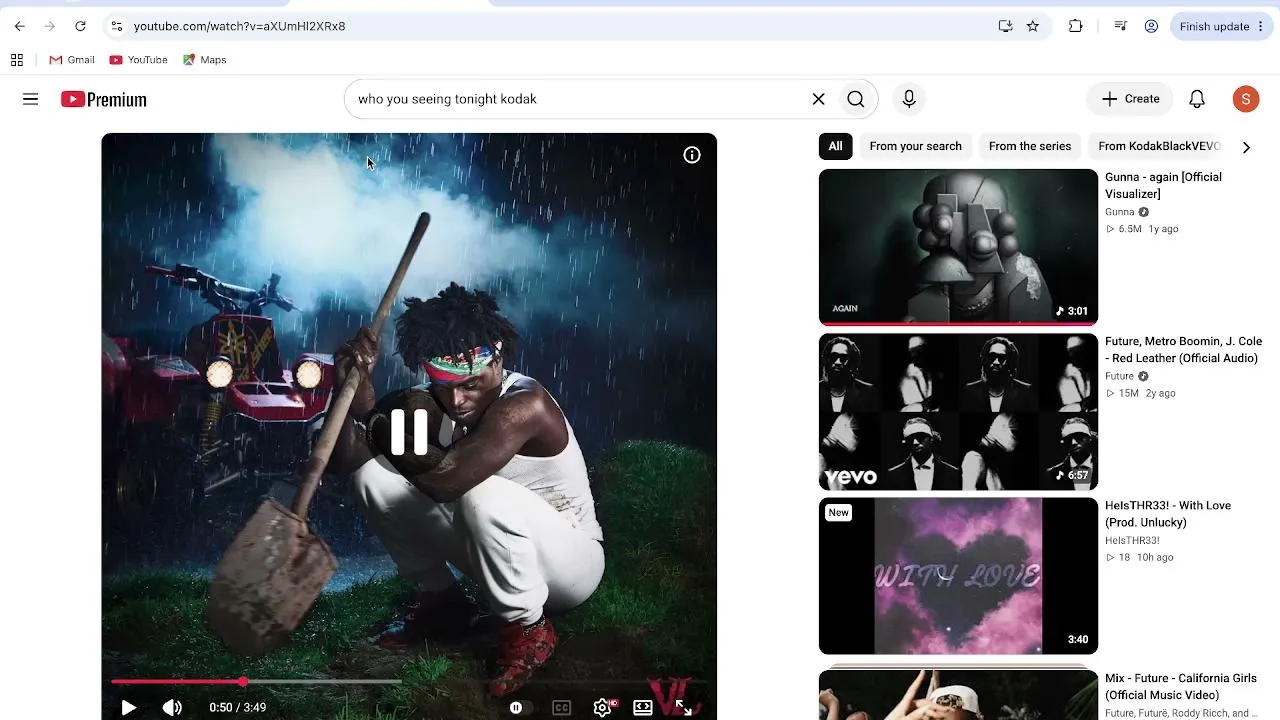Clear the search box text
This screenshot has width=1280, height=720.
(x=818, y=99)
